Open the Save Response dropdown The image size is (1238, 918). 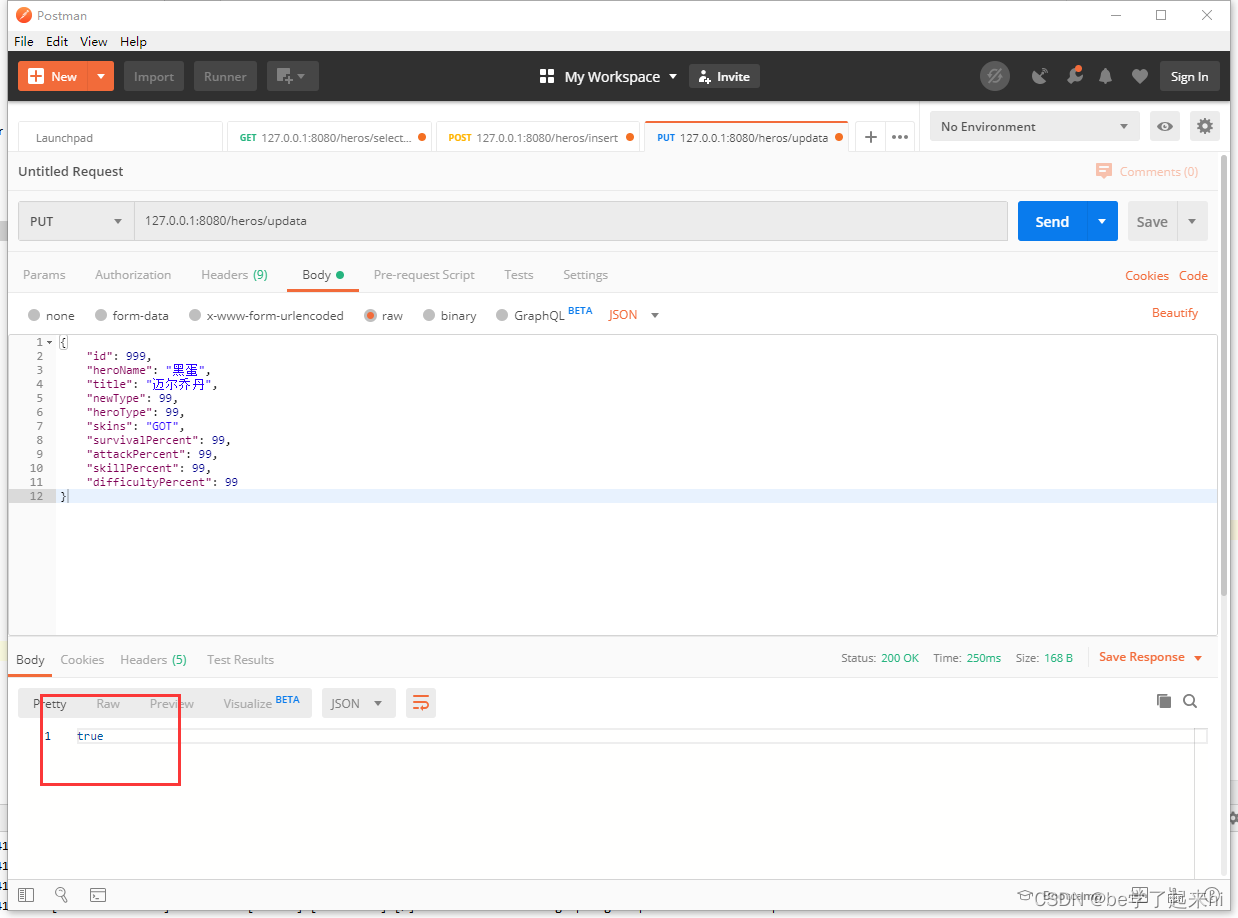(x=1151, y=657)
